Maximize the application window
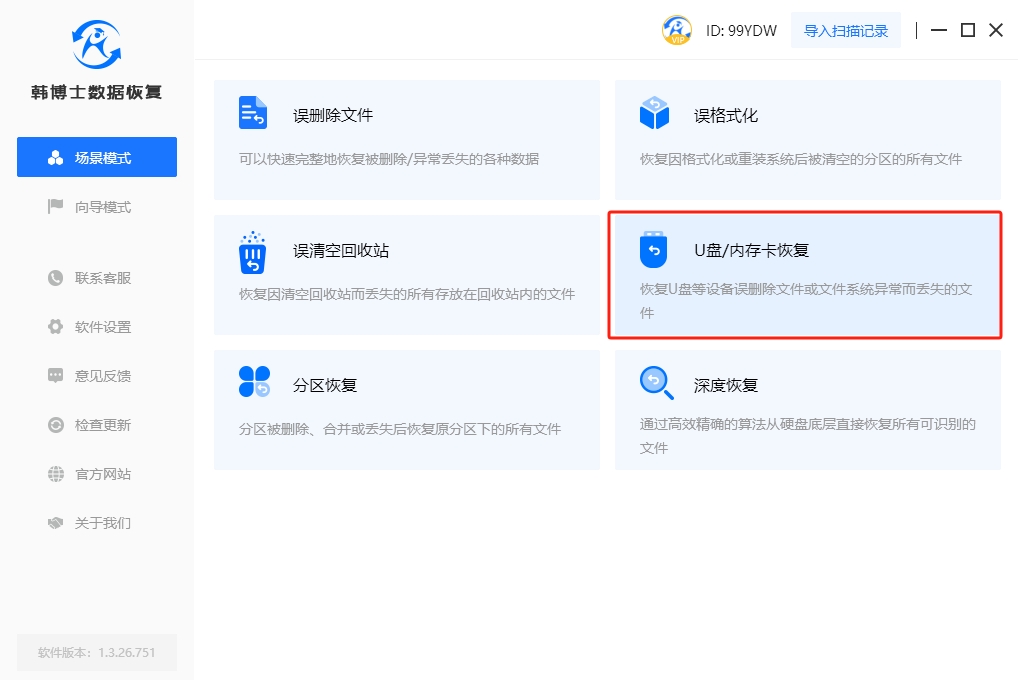Viewport: 1020px width, 680px height. (967, 30)
